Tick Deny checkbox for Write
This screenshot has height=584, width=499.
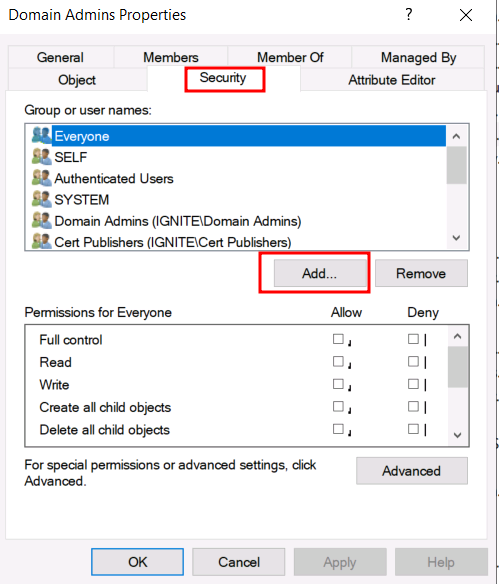tap(413, 384)
